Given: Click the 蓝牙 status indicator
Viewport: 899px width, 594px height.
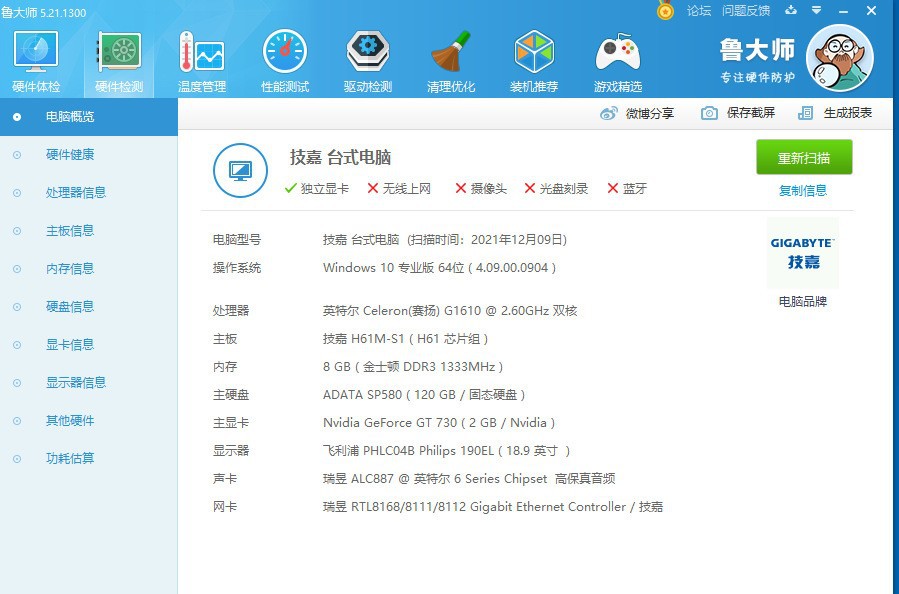Looking at the screenshot, I should tap(626, 188).
